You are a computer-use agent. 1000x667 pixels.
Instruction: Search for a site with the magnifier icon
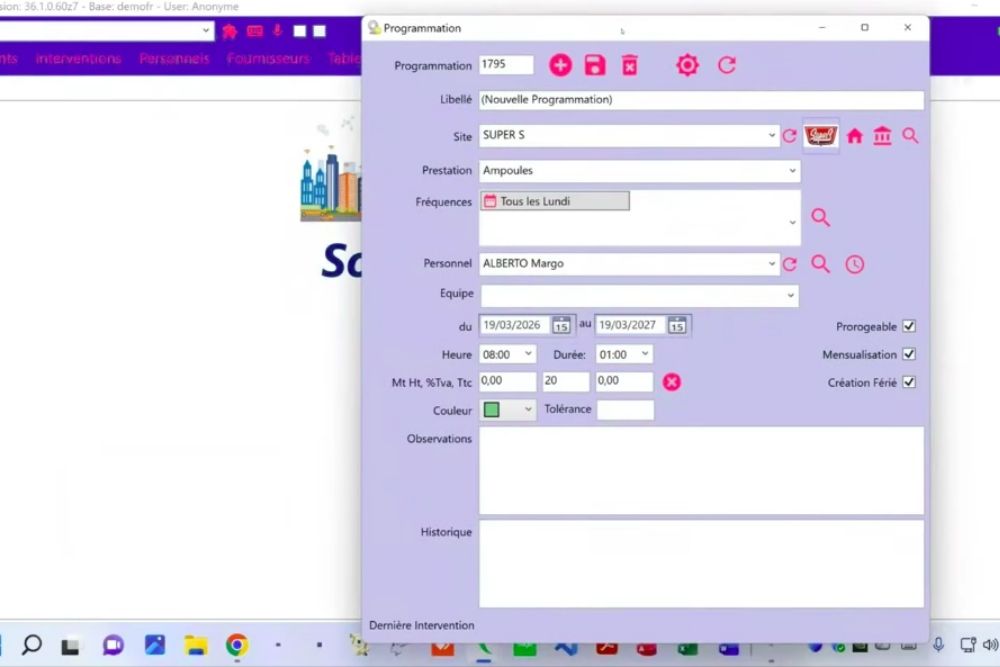[910, 135]
